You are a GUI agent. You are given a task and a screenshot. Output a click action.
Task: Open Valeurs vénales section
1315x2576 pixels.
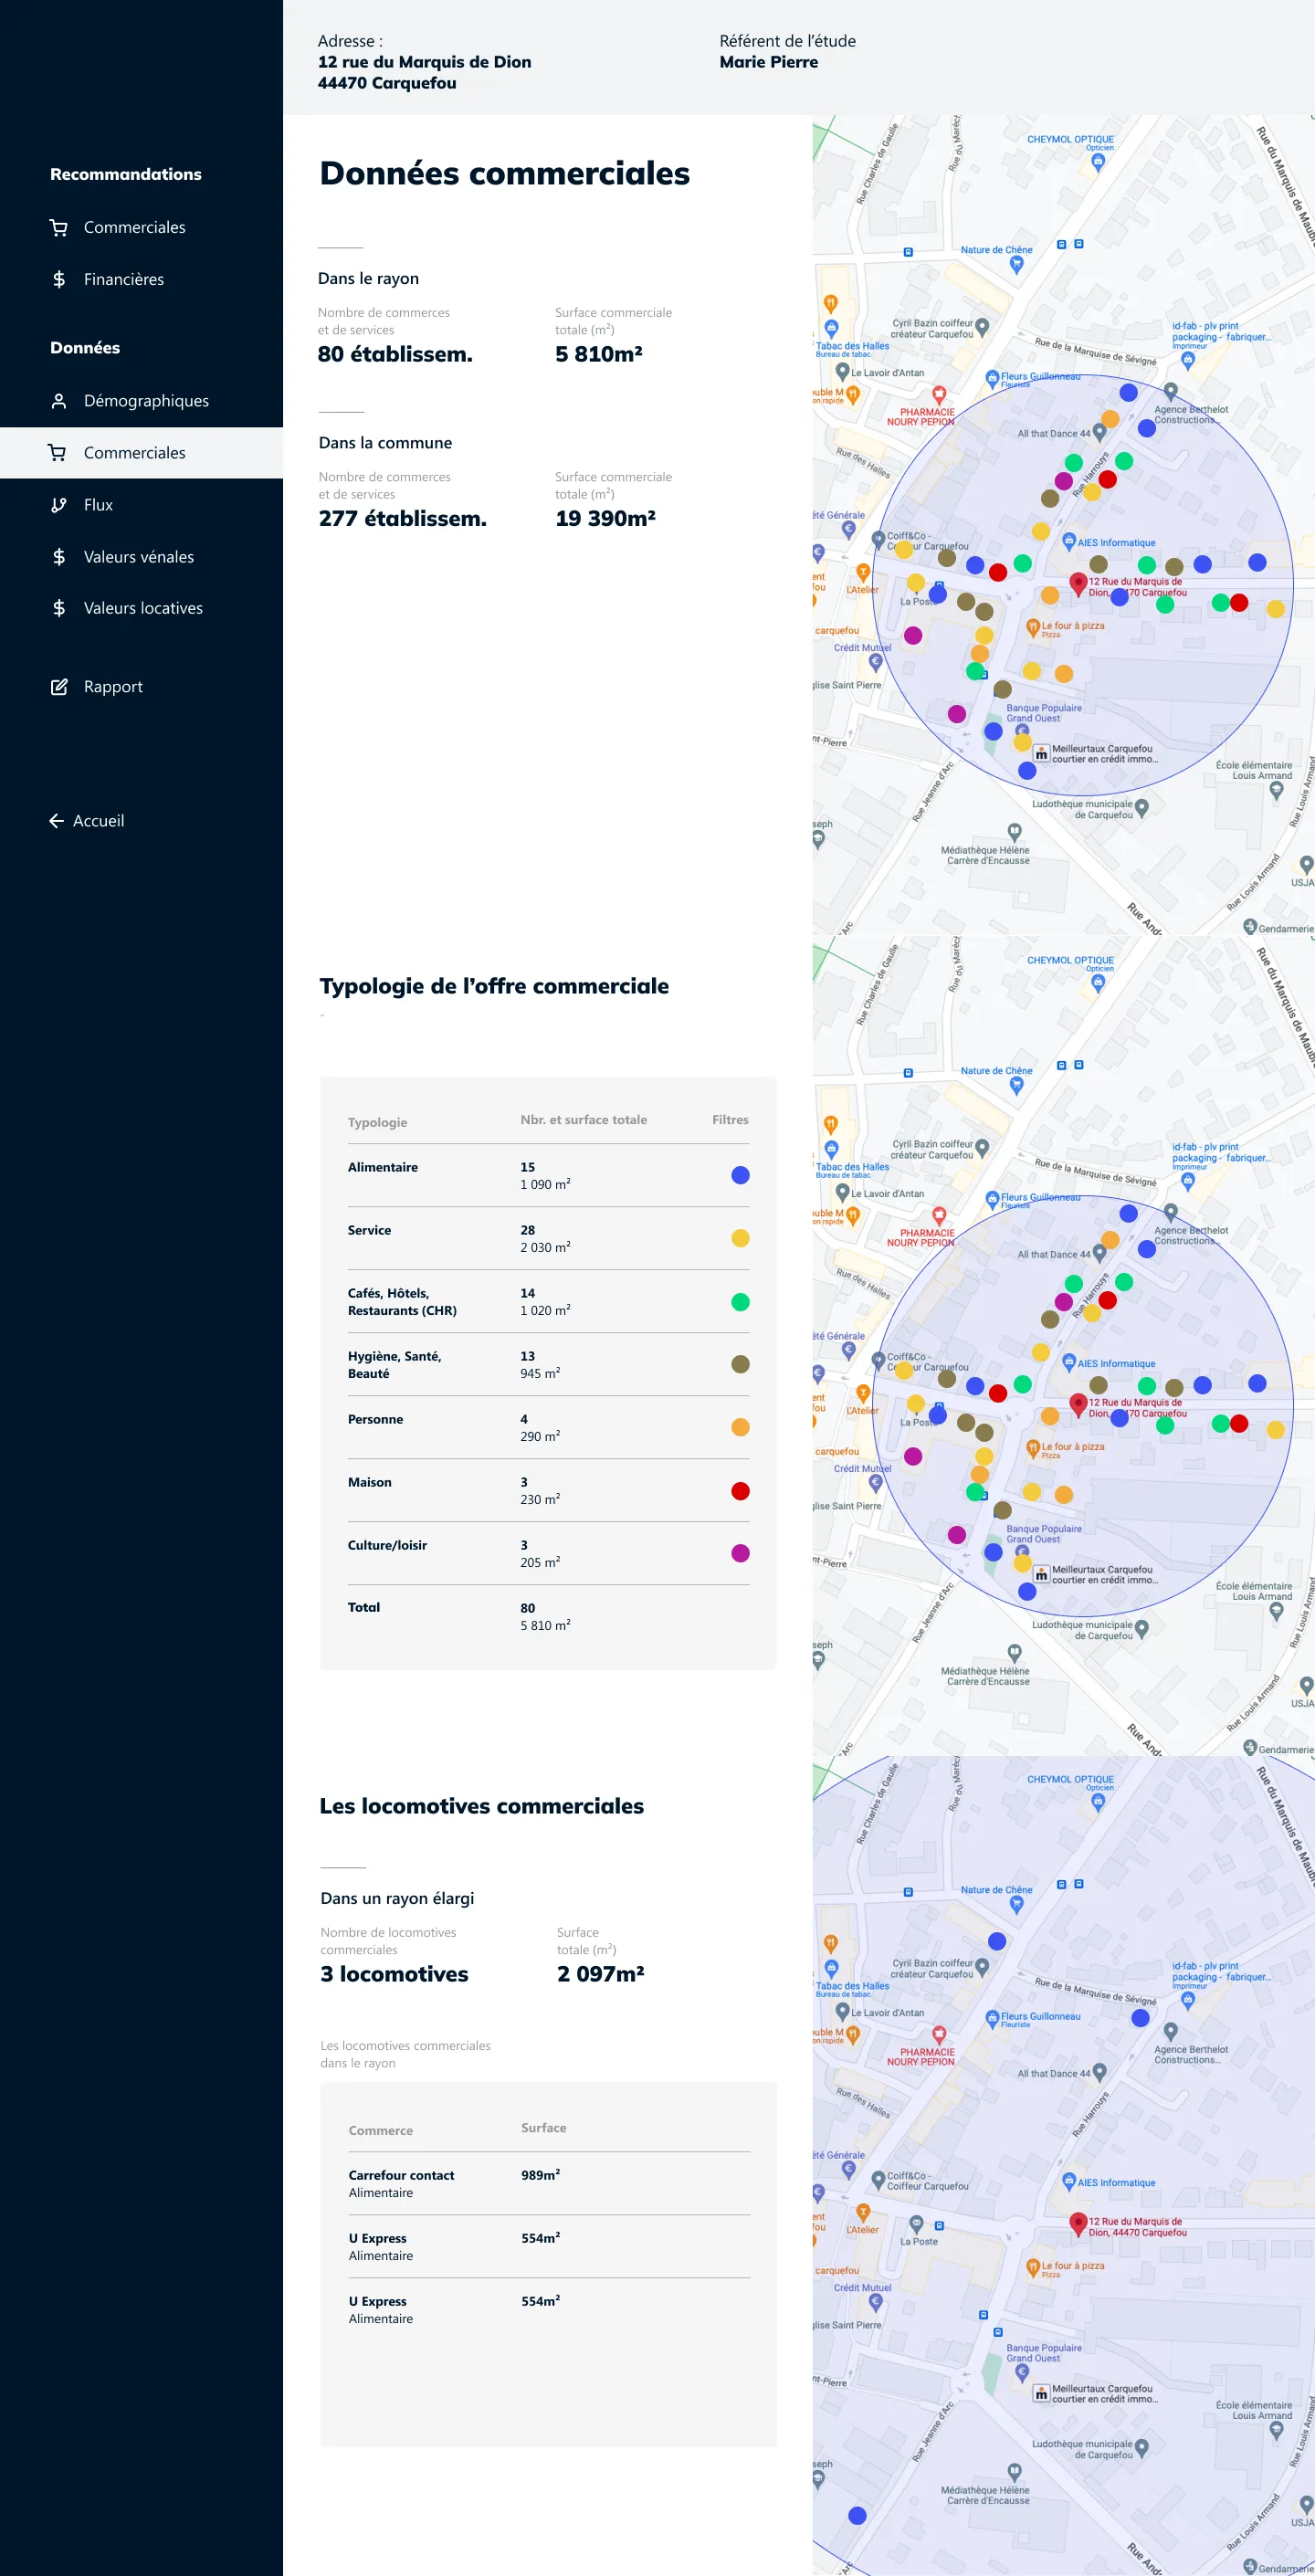[139, 557]
